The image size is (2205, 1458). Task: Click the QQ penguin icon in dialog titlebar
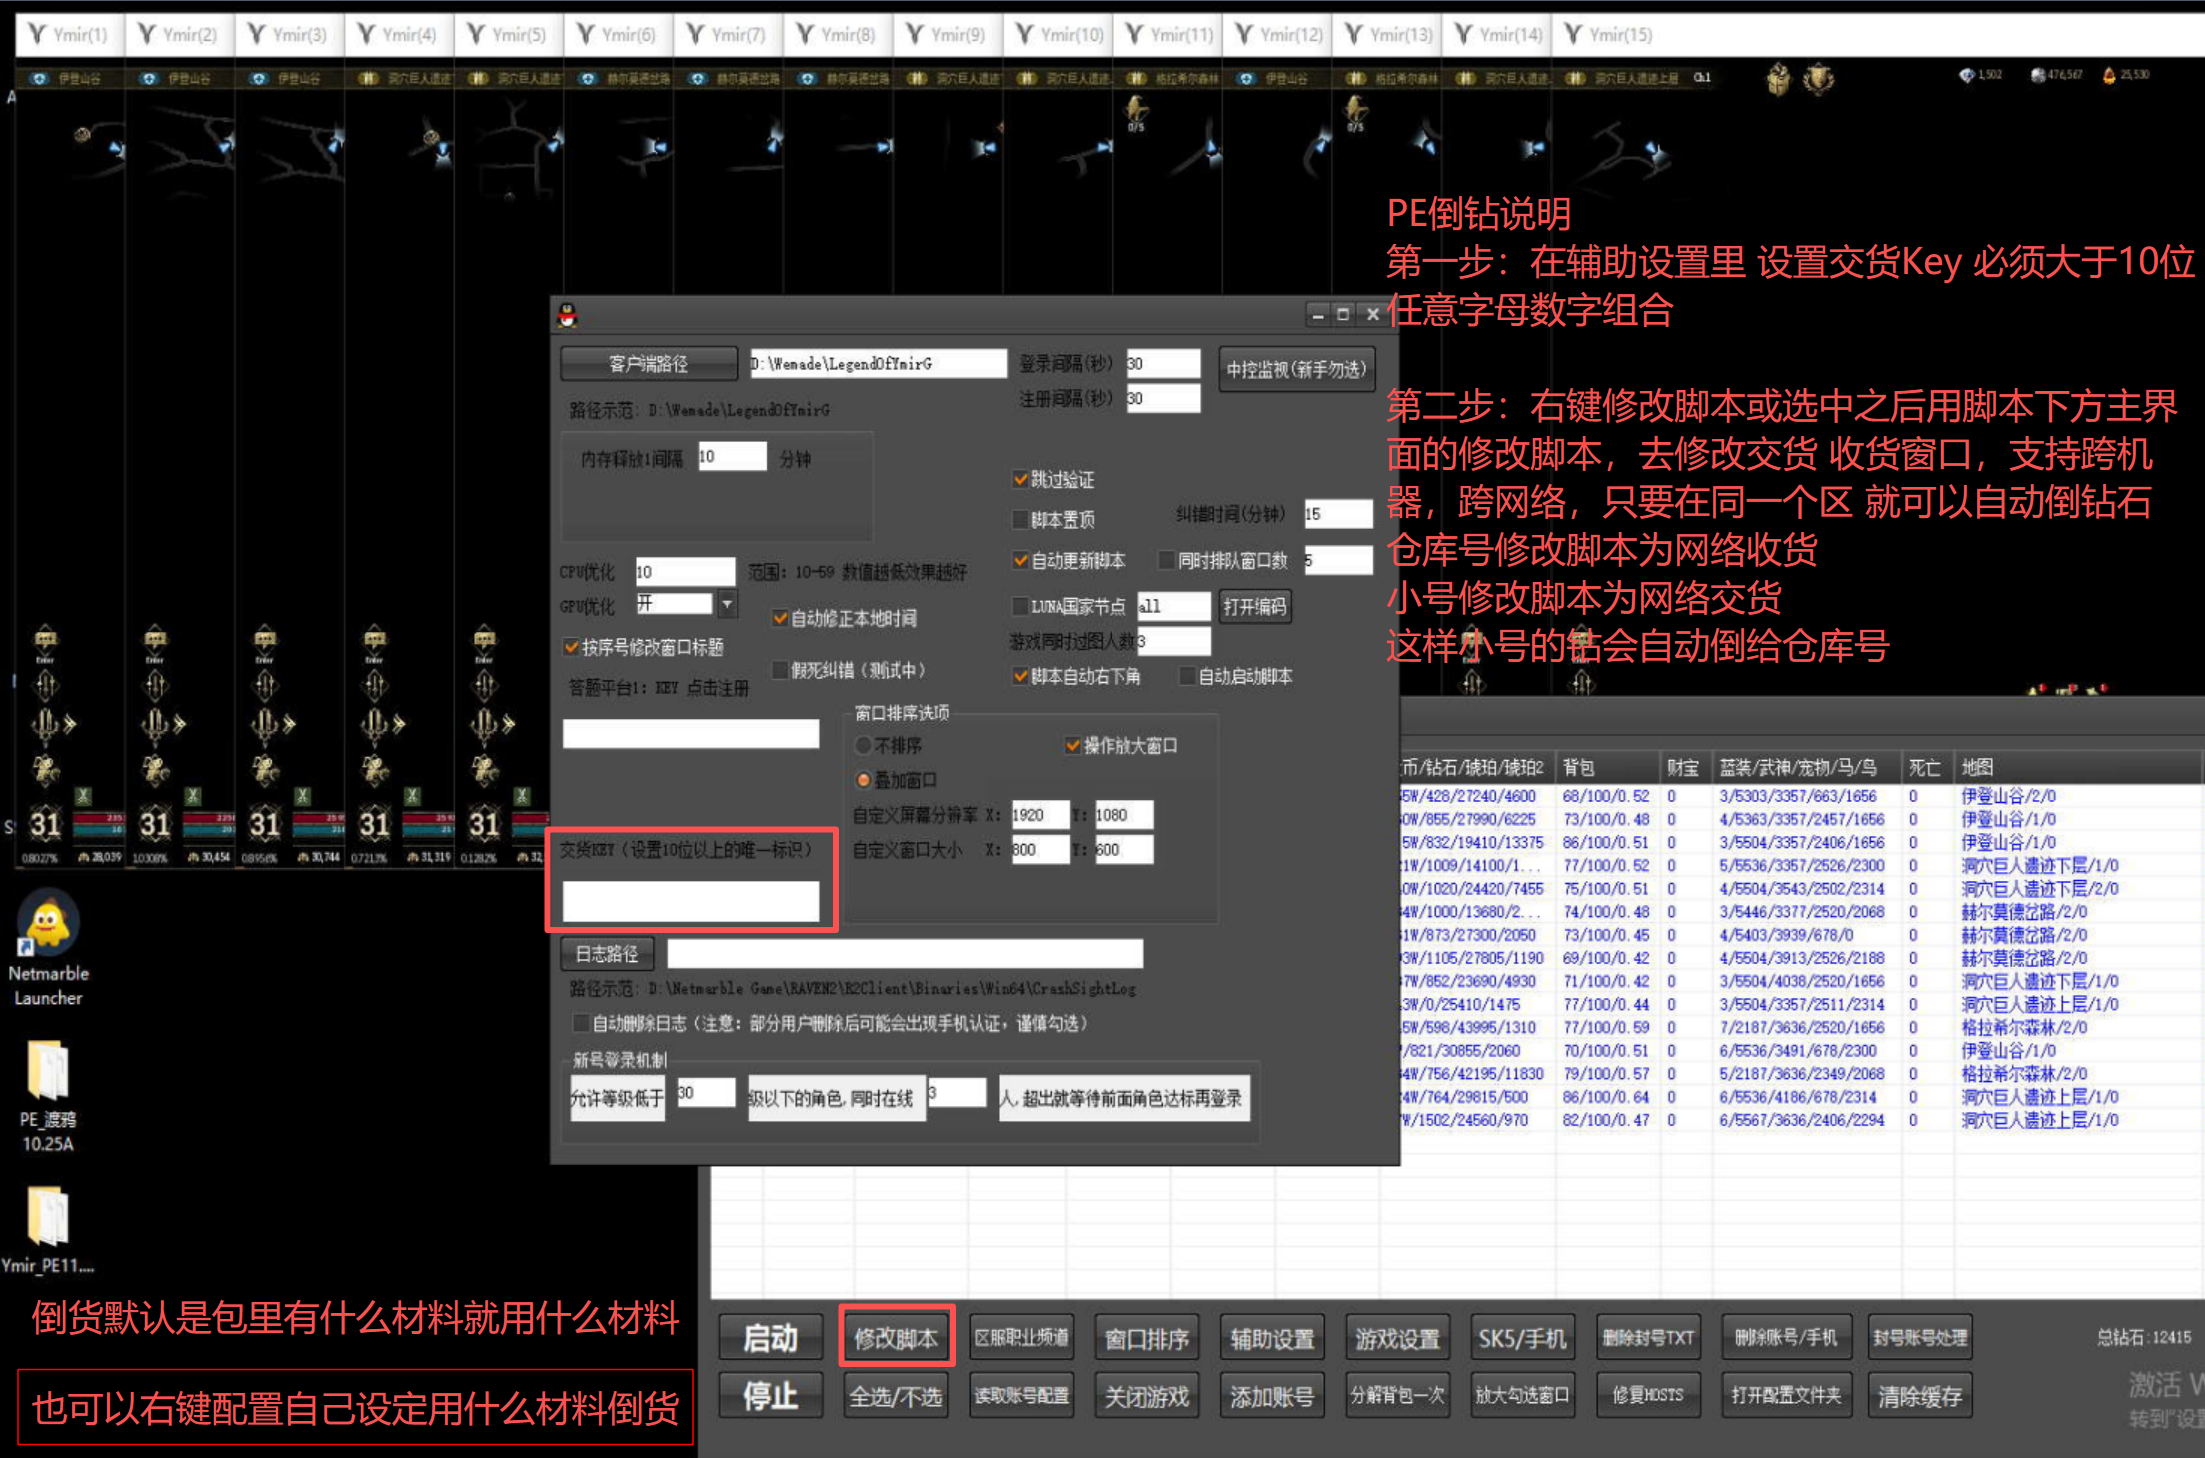568,316
